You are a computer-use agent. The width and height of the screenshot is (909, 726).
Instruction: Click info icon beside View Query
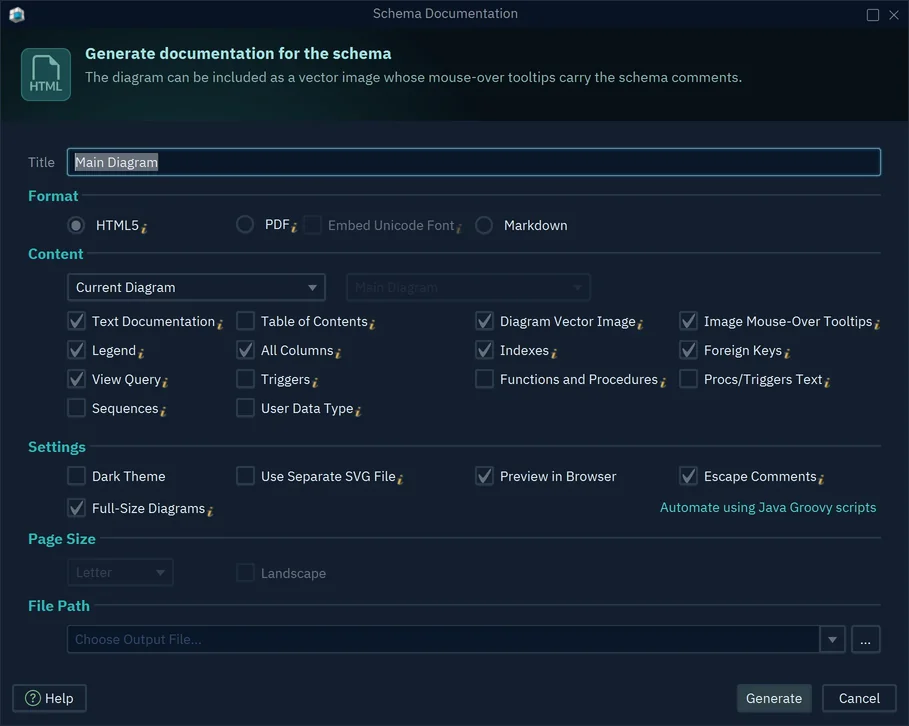point(166,383)
